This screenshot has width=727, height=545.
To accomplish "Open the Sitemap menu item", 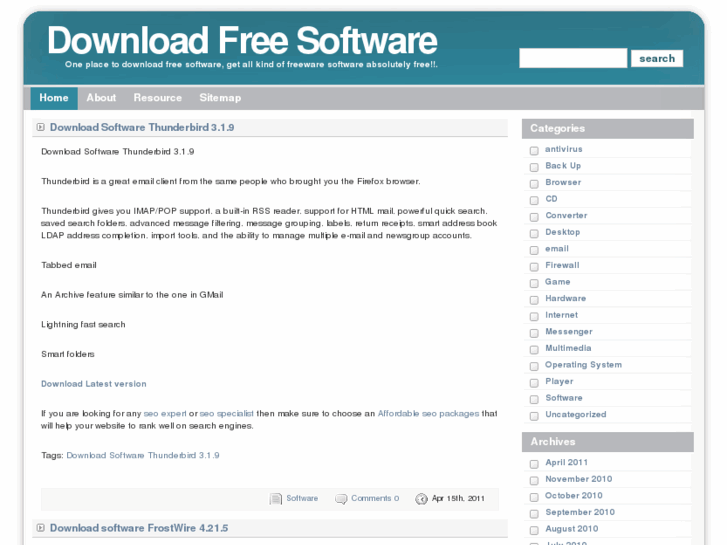I will tap(220, 98).
